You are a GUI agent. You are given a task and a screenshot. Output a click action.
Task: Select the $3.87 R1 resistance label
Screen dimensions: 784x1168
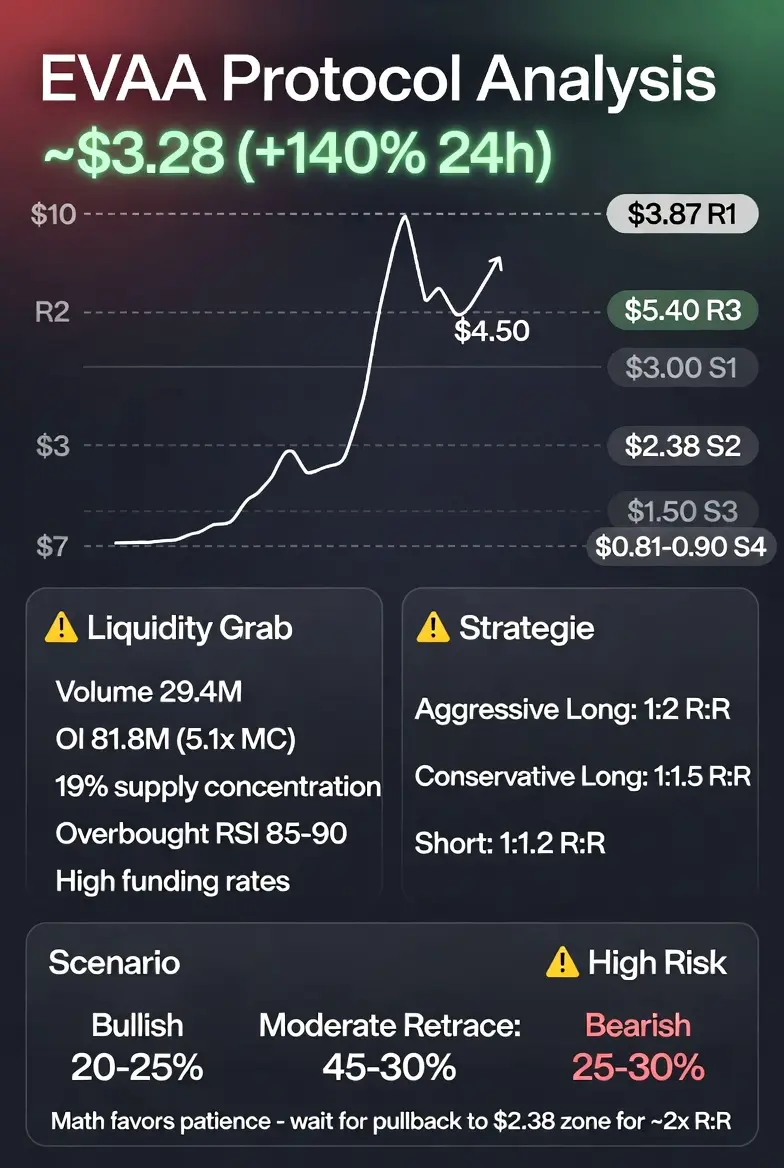(683, 215)
